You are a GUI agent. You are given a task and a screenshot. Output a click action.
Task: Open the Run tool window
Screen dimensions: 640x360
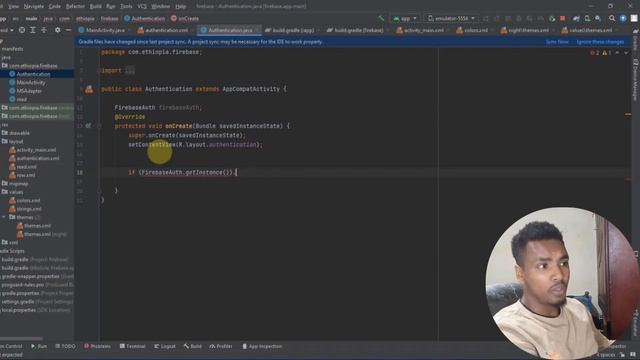pos(39,346)
